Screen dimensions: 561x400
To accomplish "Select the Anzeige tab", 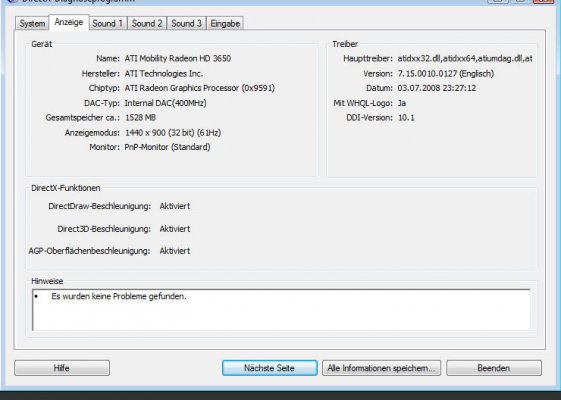I will (x=69, y=23).
